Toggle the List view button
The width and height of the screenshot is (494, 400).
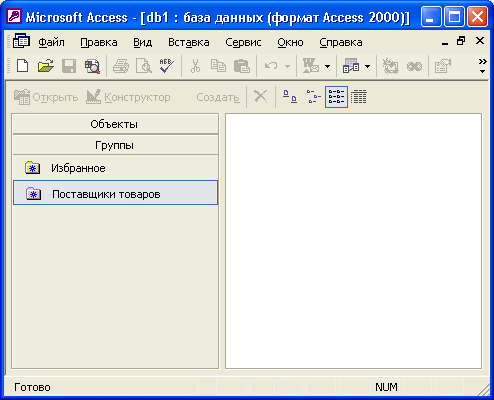pos(336,97)
